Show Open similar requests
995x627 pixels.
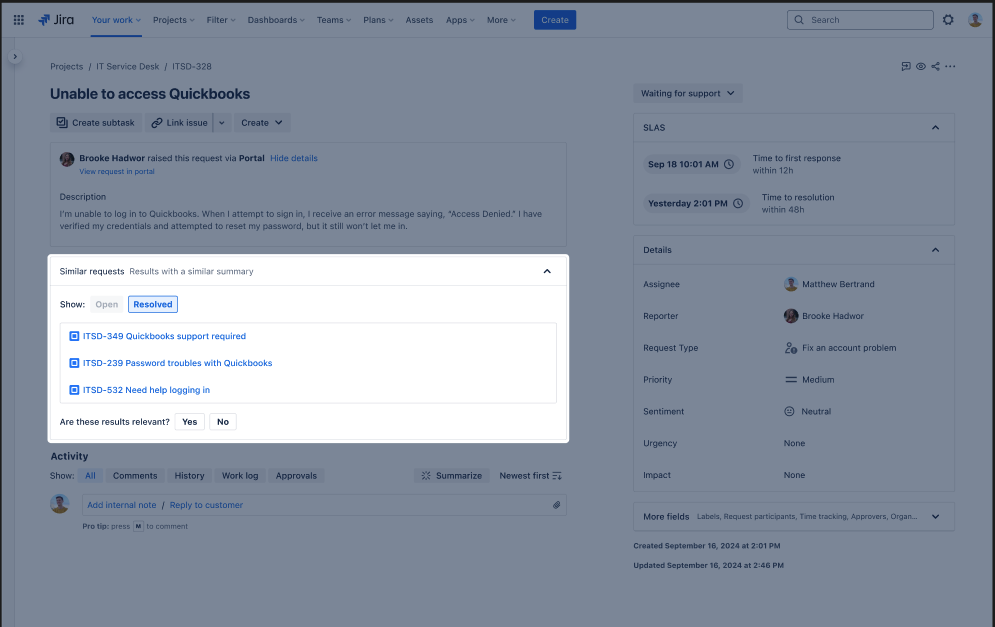coord(107,305)
